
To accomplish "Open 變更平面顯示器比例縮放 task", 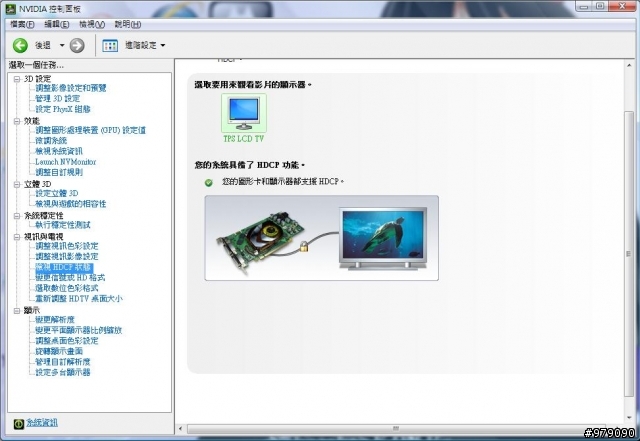I will click(x=79, y=331).
